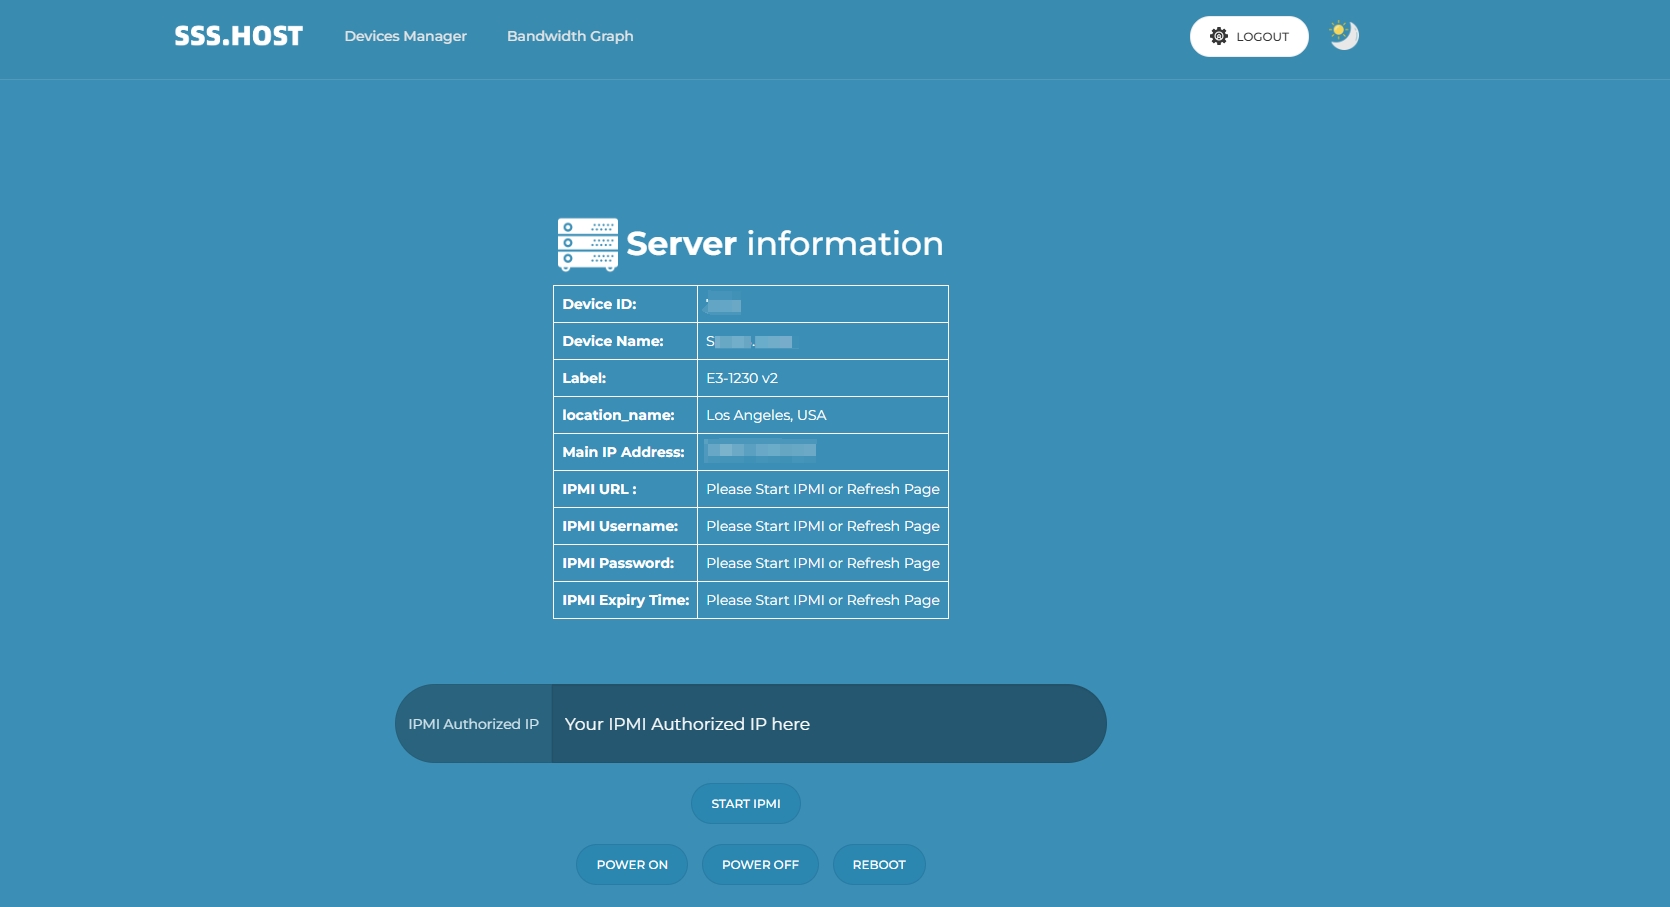Click the Main IP Address: row label
Image resolution: width=1670 pixels, height=907 pixels.
pos(623,452)
